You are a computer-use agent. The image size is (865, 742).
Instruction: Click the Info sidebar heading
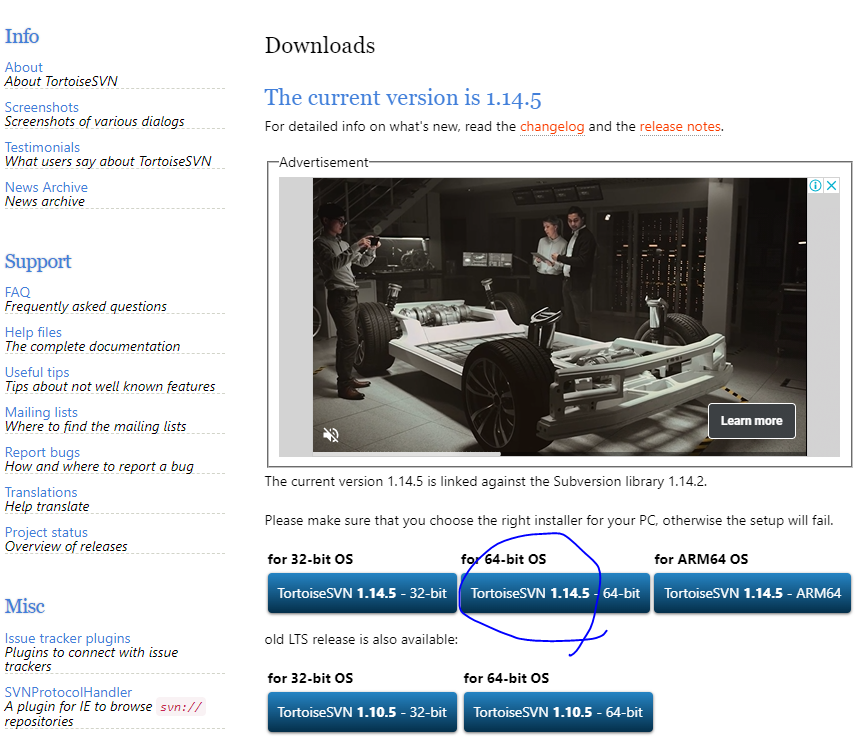tap(22, 36)
